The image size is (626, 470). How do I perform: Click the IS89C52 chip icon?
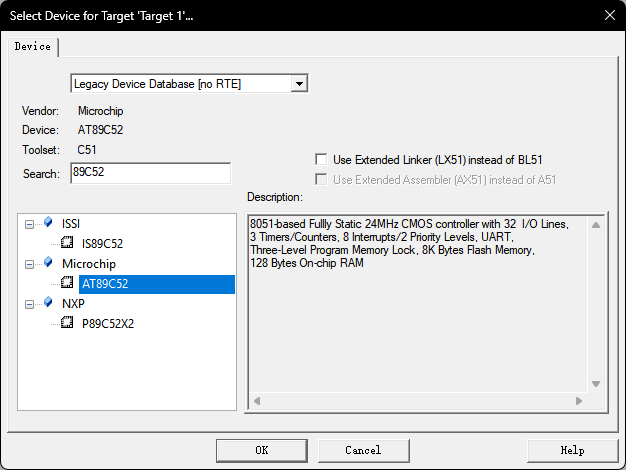point(67,243)
